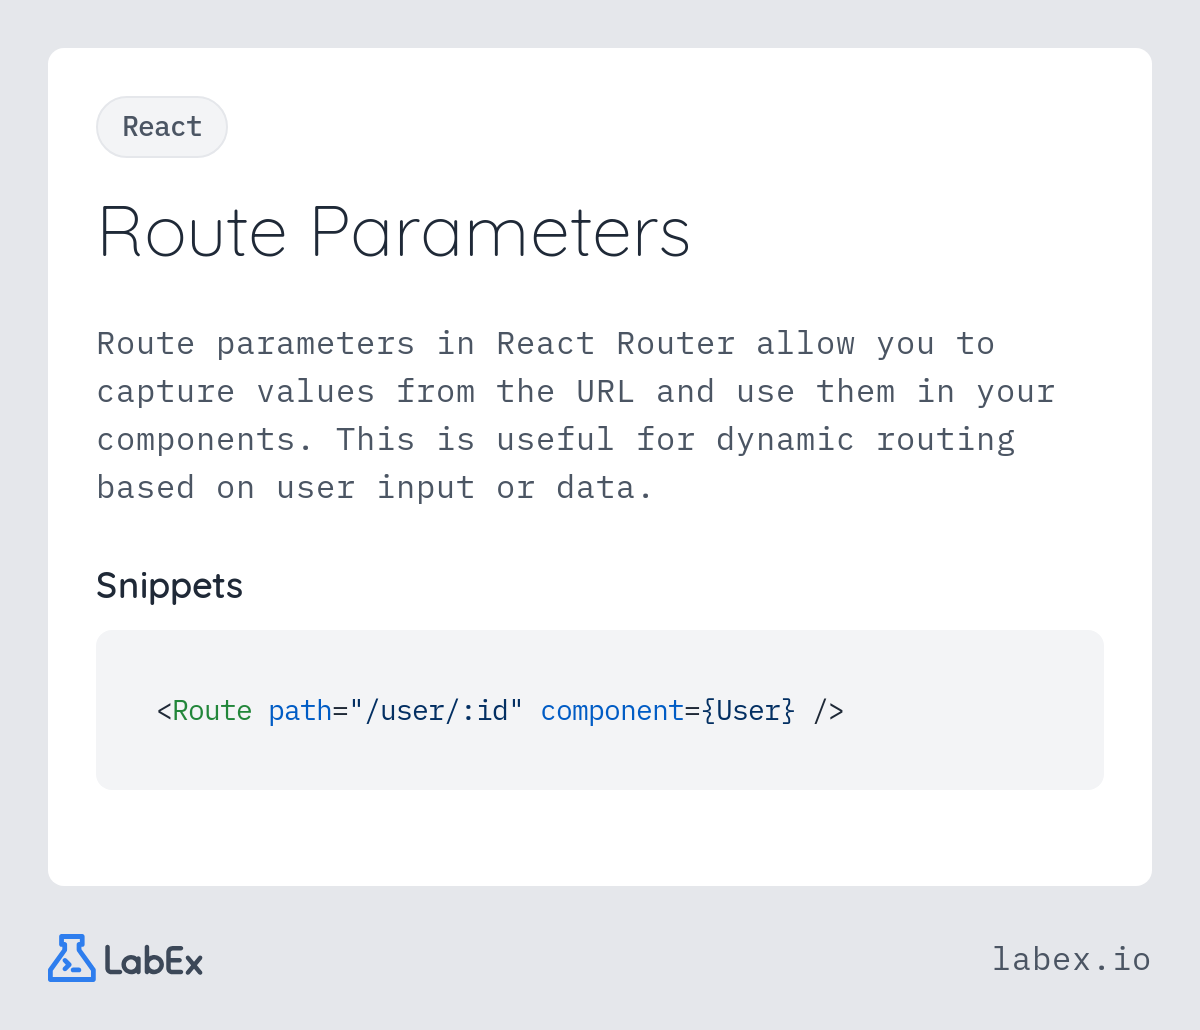This screenshot has height=1030, width=1200.
Task: Click the gray code snippet block
Action: 600,710
